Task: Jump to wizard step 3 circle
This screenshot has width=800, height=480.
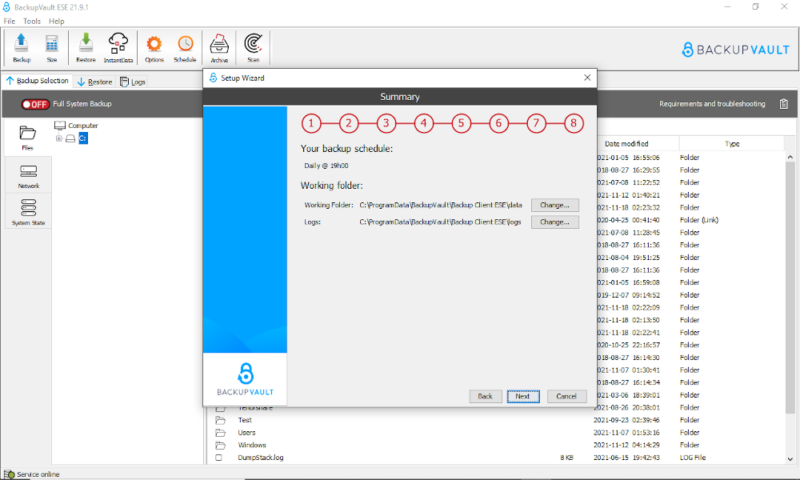Action: (x=386, y=123)
